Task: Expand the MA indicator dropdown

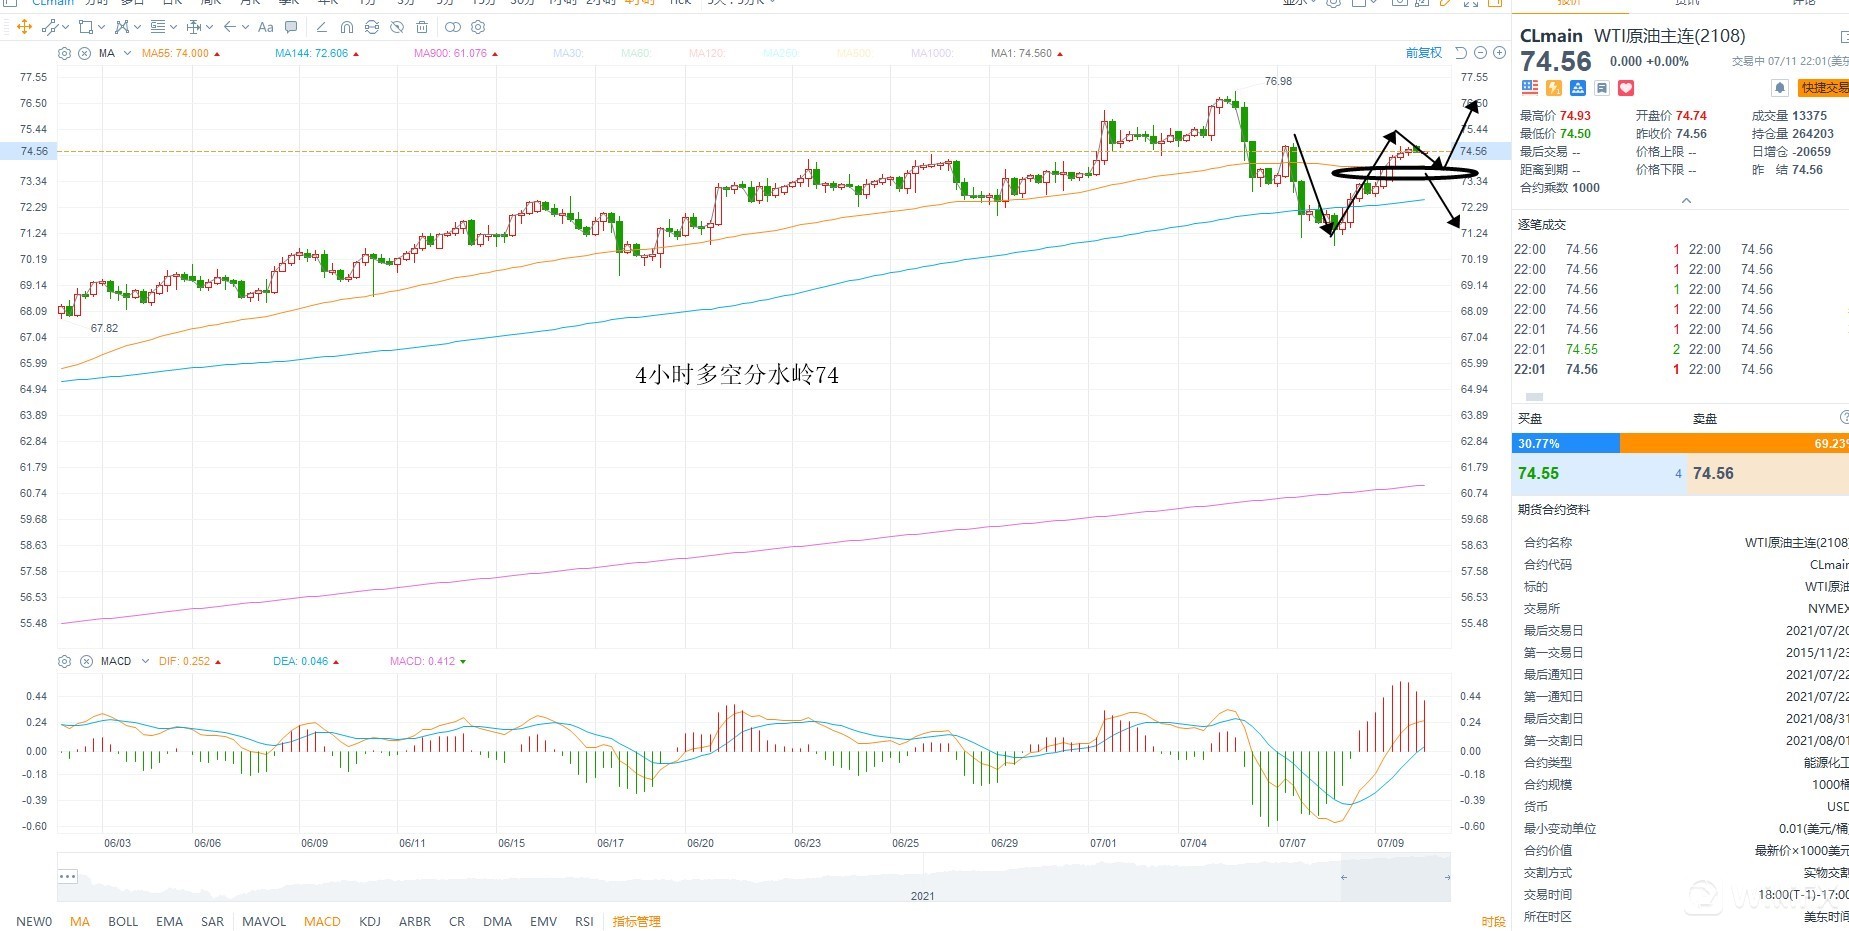Action: tap(127, 53)
